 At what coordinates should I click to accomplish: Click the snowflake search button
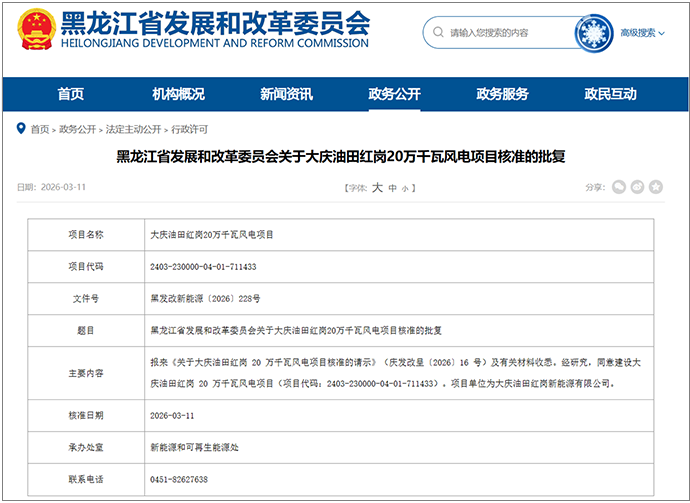tap(593, 33)
